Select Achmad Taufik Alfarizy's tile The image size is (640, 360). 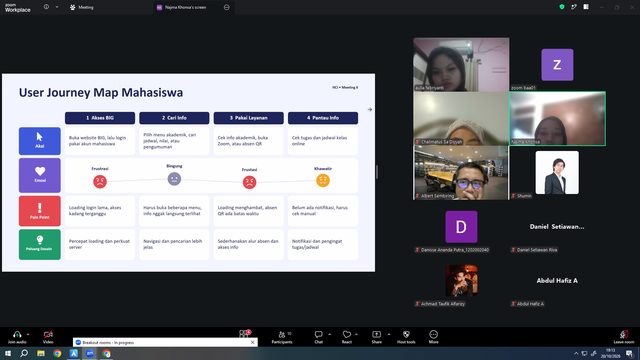pos(461,280)
